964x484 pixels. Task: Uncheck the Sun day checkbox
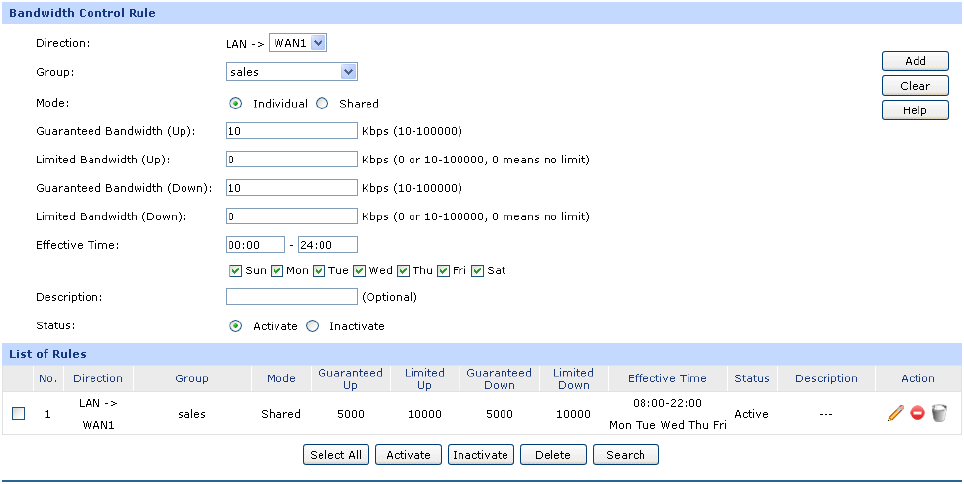pyautogui.click(x=235, y=270)
